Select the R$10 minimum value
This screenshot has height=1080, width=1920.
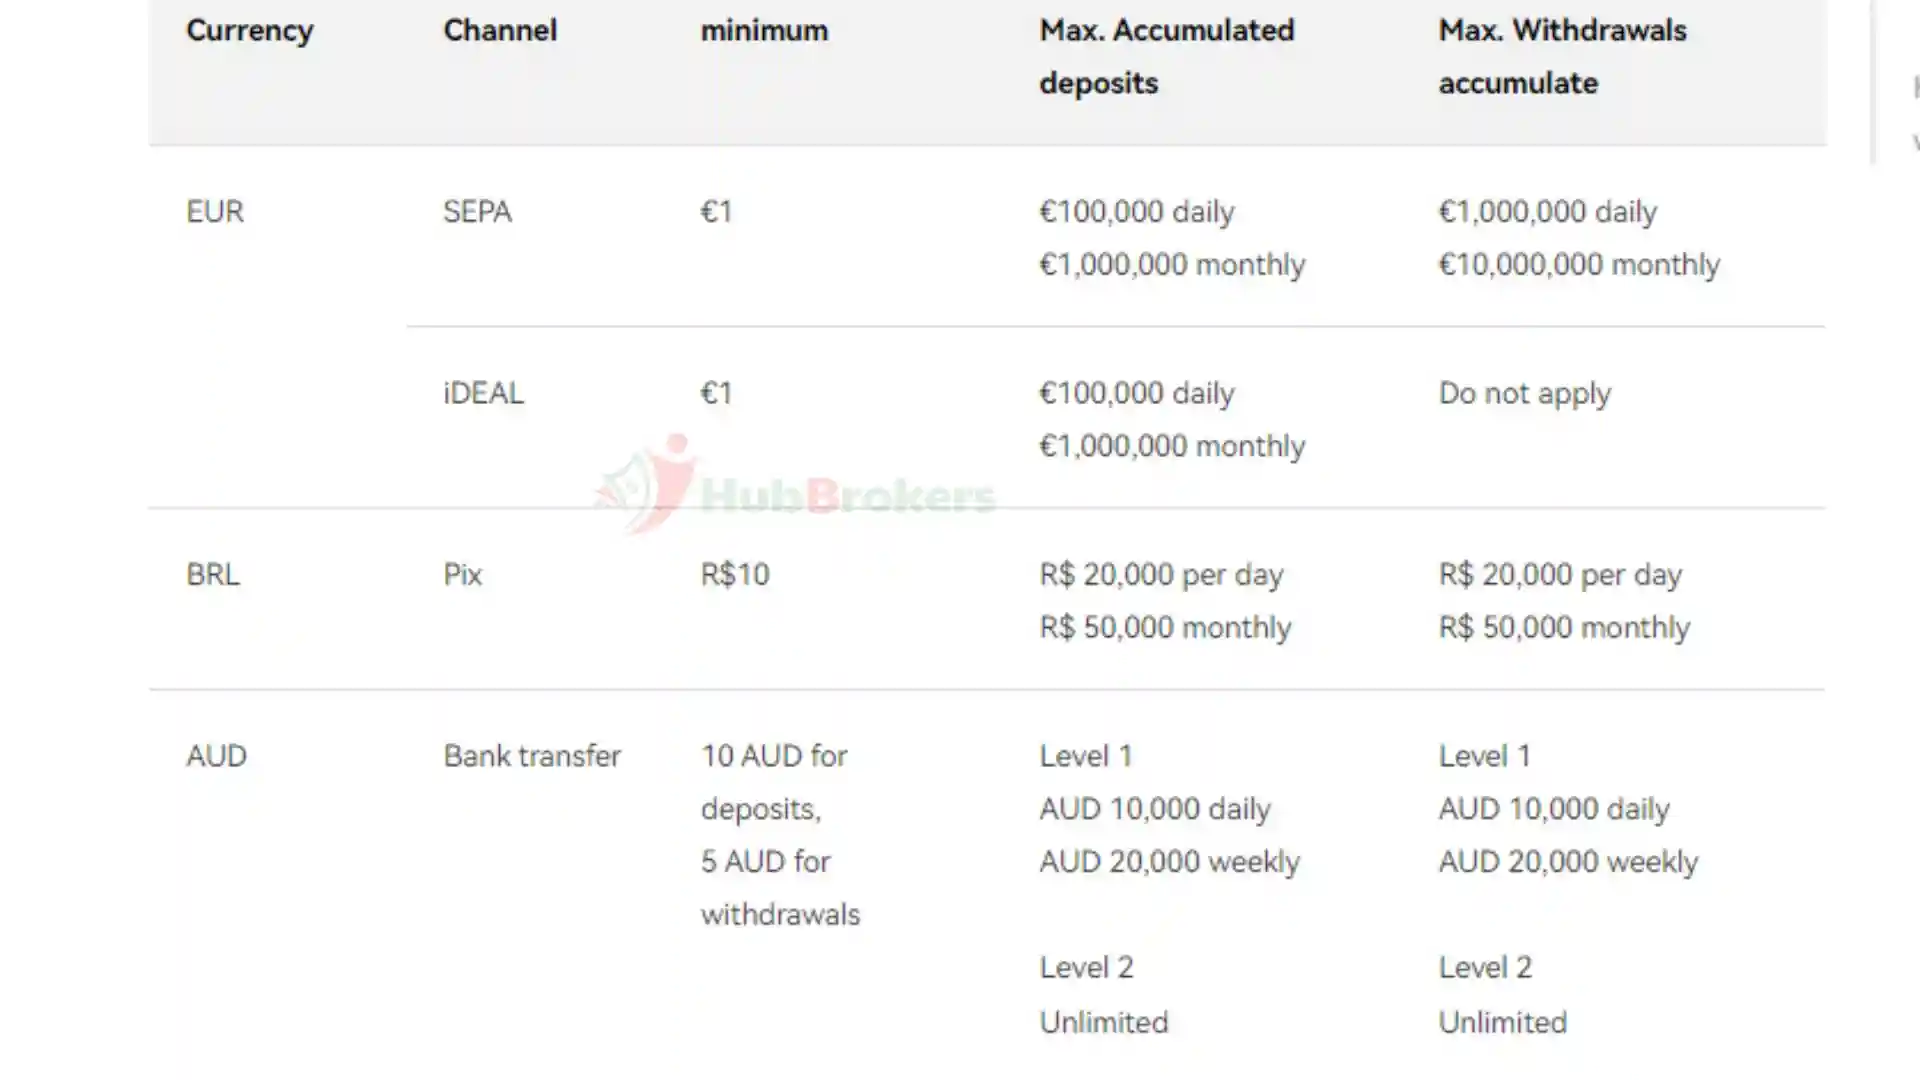coord(735,575)
